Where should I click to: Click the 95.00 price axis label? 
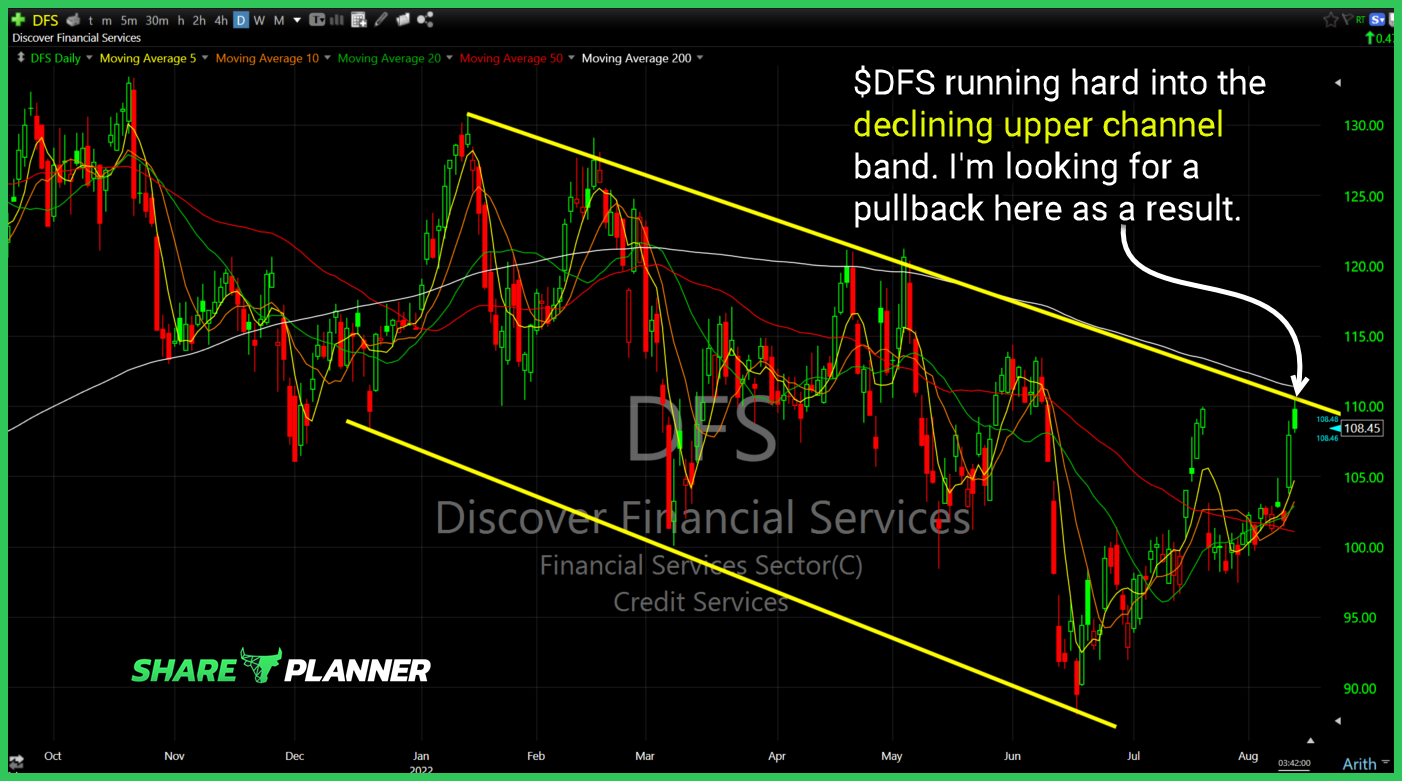(x=1366, y=618)
